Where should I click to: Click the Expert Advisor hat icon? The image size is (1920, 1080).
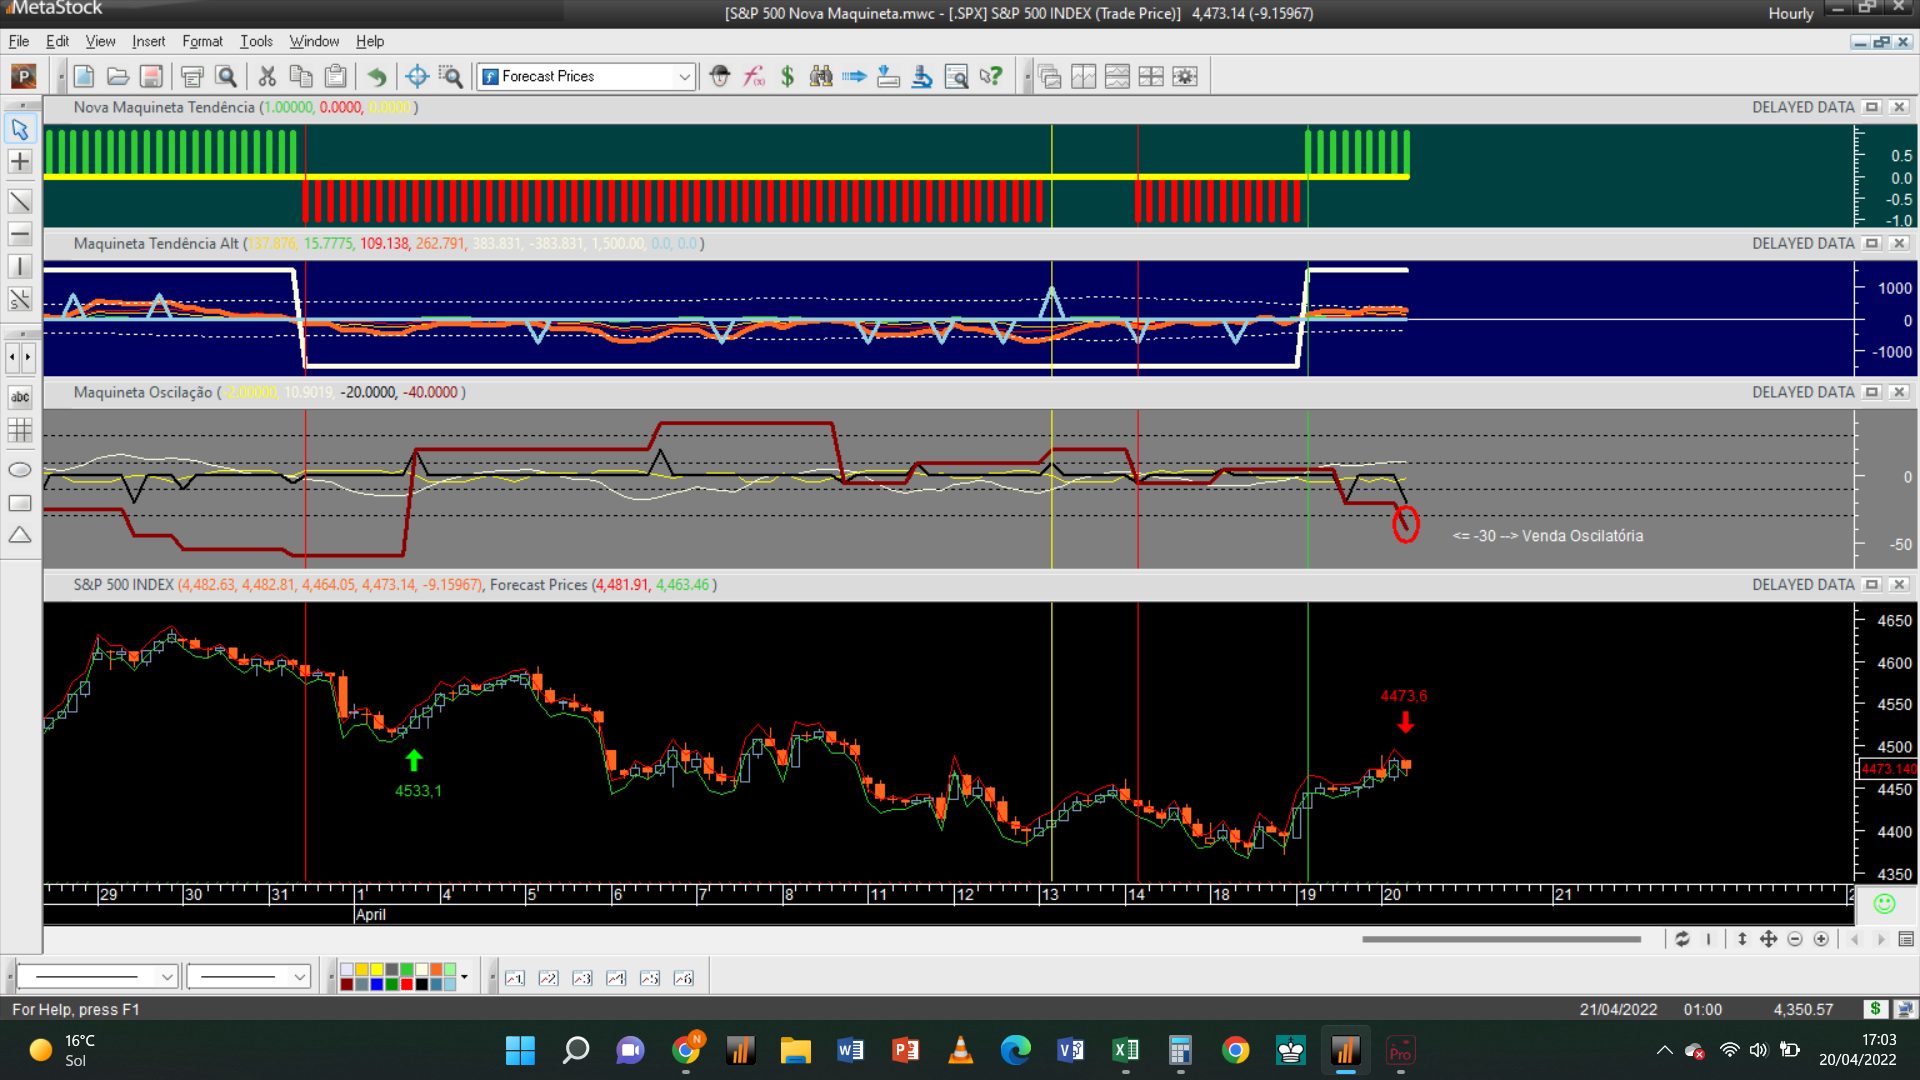click(720, 76)
